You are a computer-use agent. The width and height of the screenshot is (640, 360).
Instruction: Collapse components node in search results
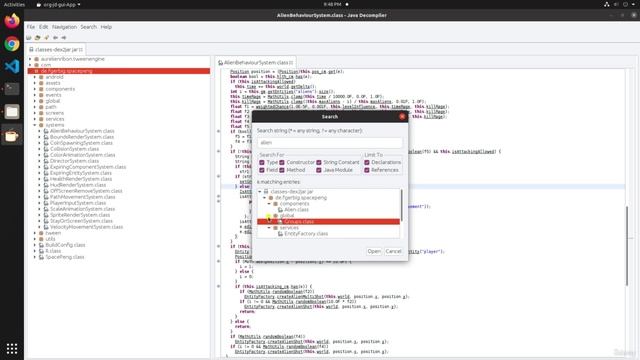coord(269,204)
